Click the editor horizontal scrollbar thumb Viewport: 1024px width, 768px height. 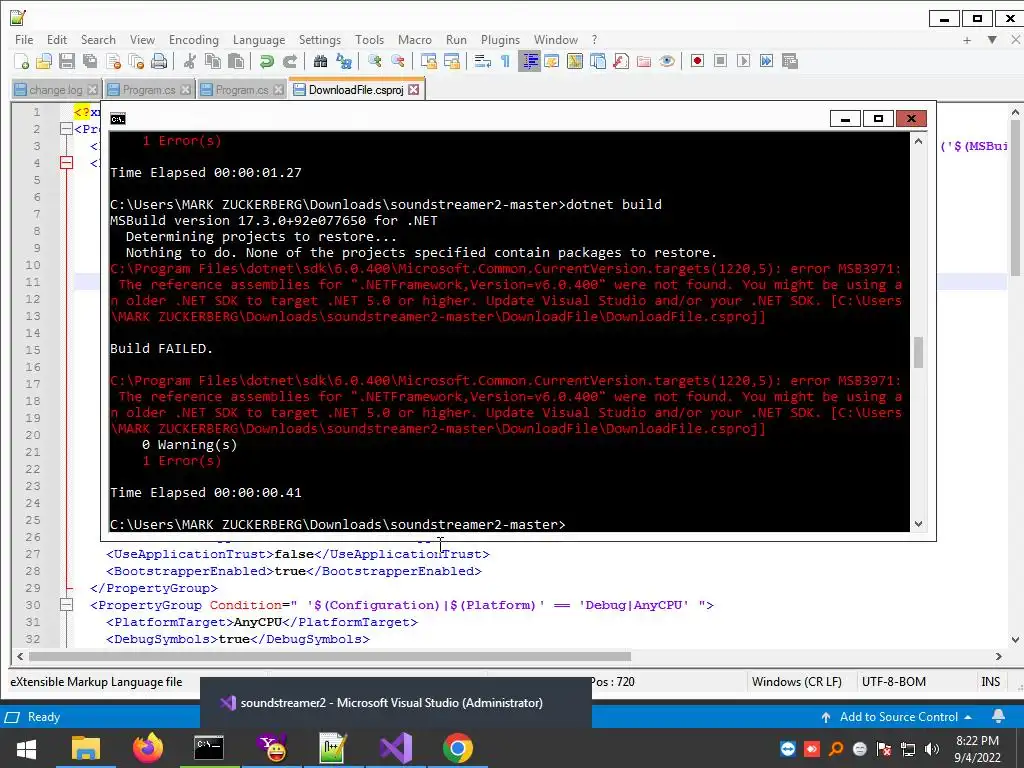click(330, 656)
